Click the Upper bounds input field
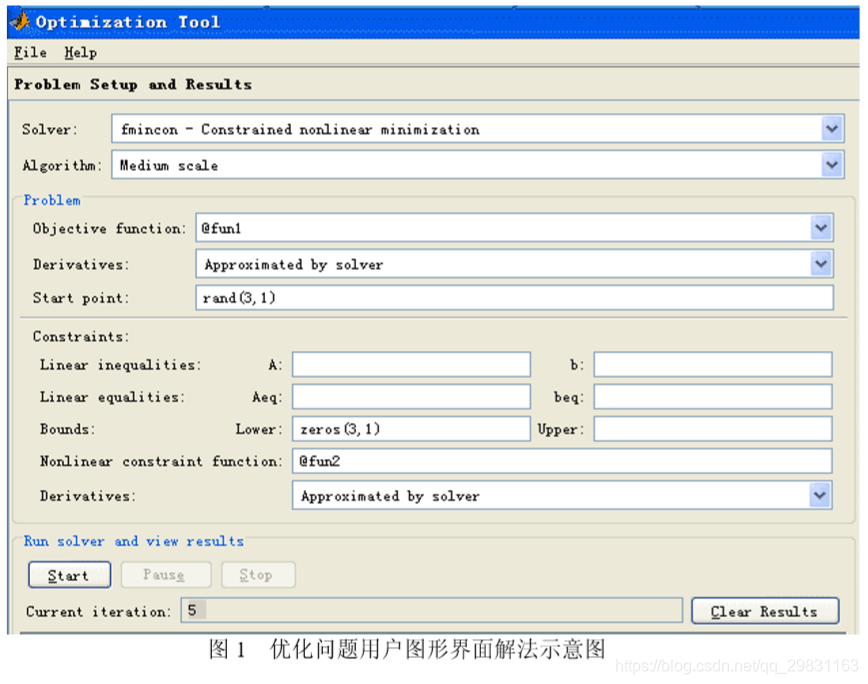The image size is (868, 684). click(713, 429)
